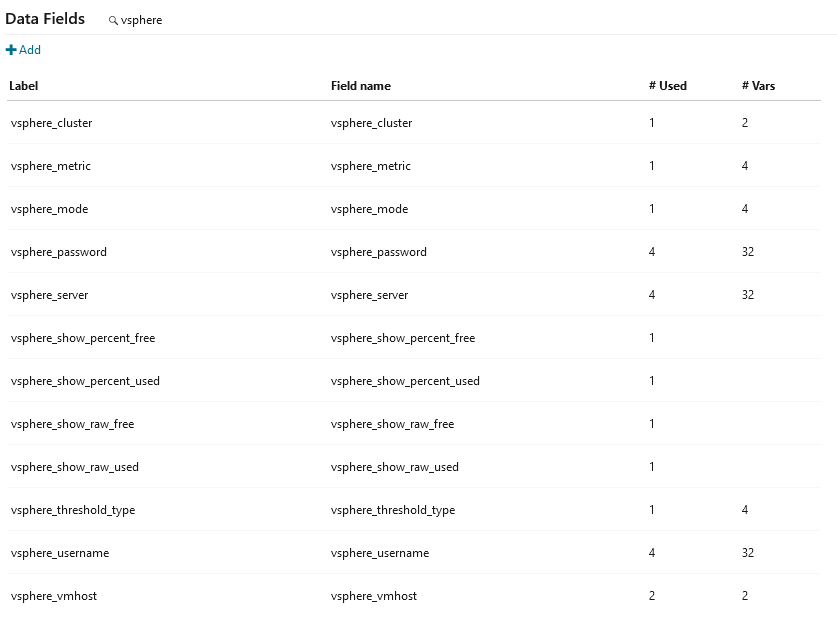Viewport: 837px width, 624px height.
Task: Select the vsphere_mode field name cell
Action: click(369, 209)
